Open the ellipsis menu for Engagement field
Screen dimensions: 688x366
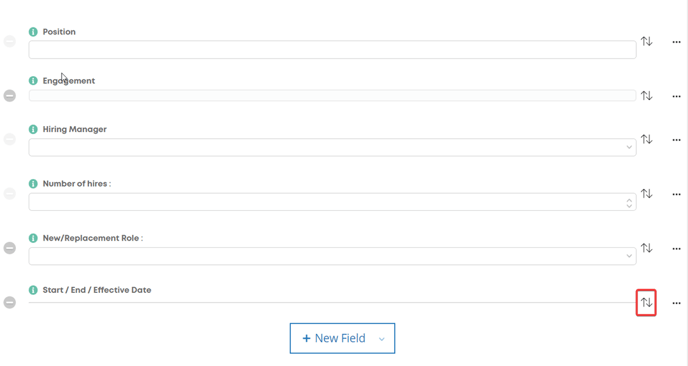tap(676, 96)
